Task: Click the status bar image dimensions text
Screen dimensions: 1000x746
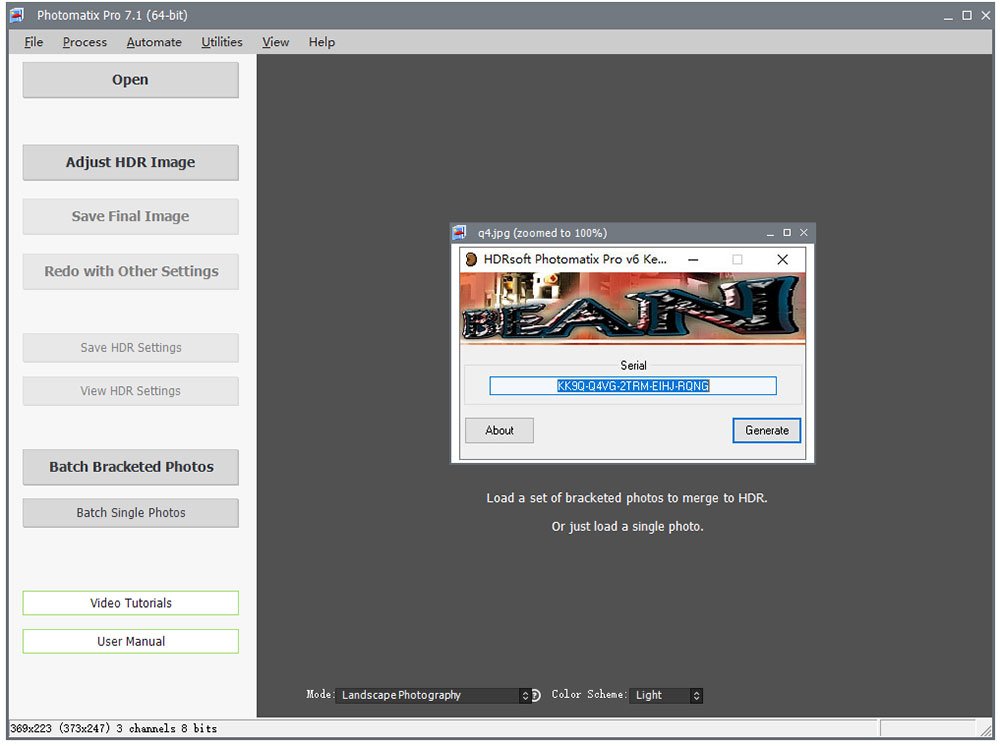Action: [114, 728]
